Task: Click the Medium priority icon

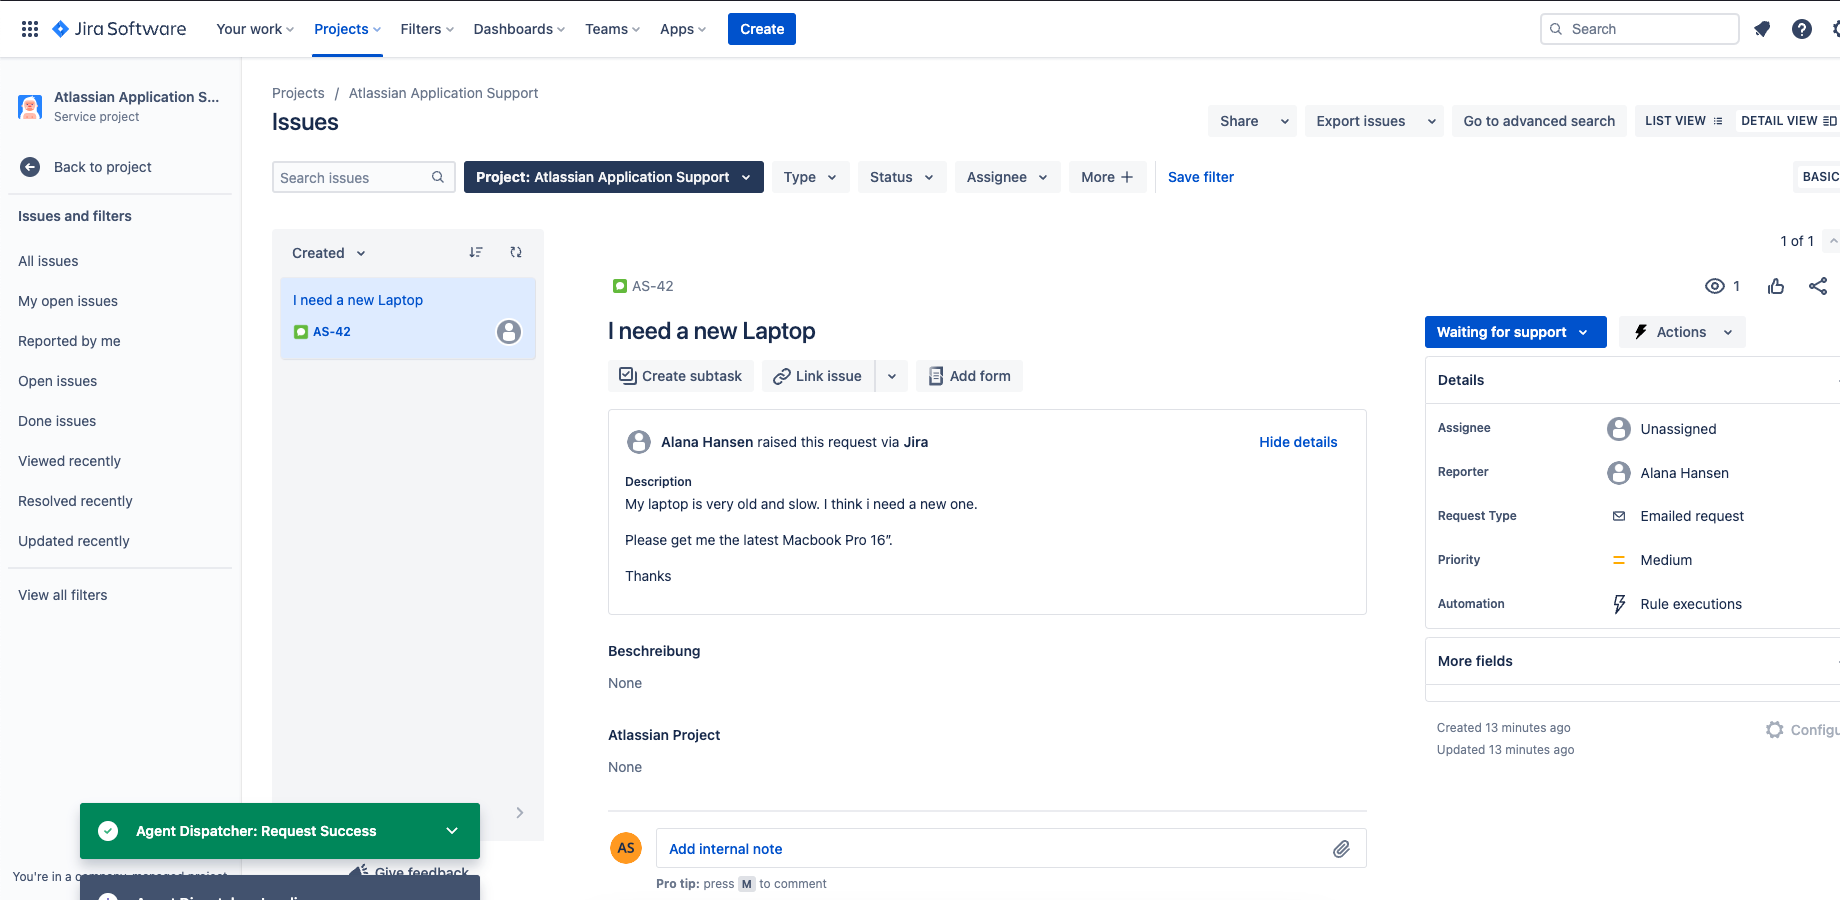Action: click(1619, 560)
